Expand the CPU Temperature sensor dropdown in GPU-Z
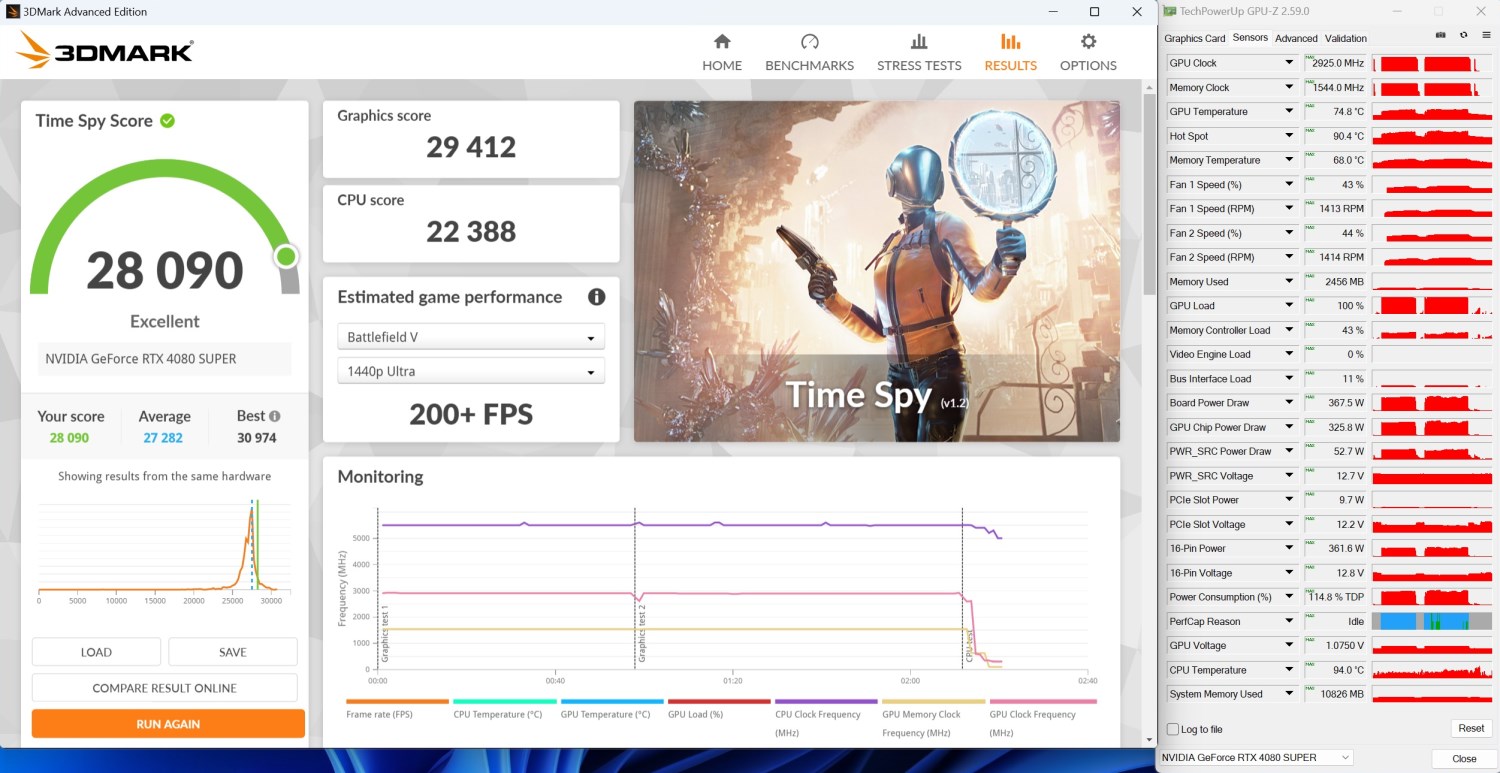This screenshot has width=1500, height=773. click(1289, 670)
